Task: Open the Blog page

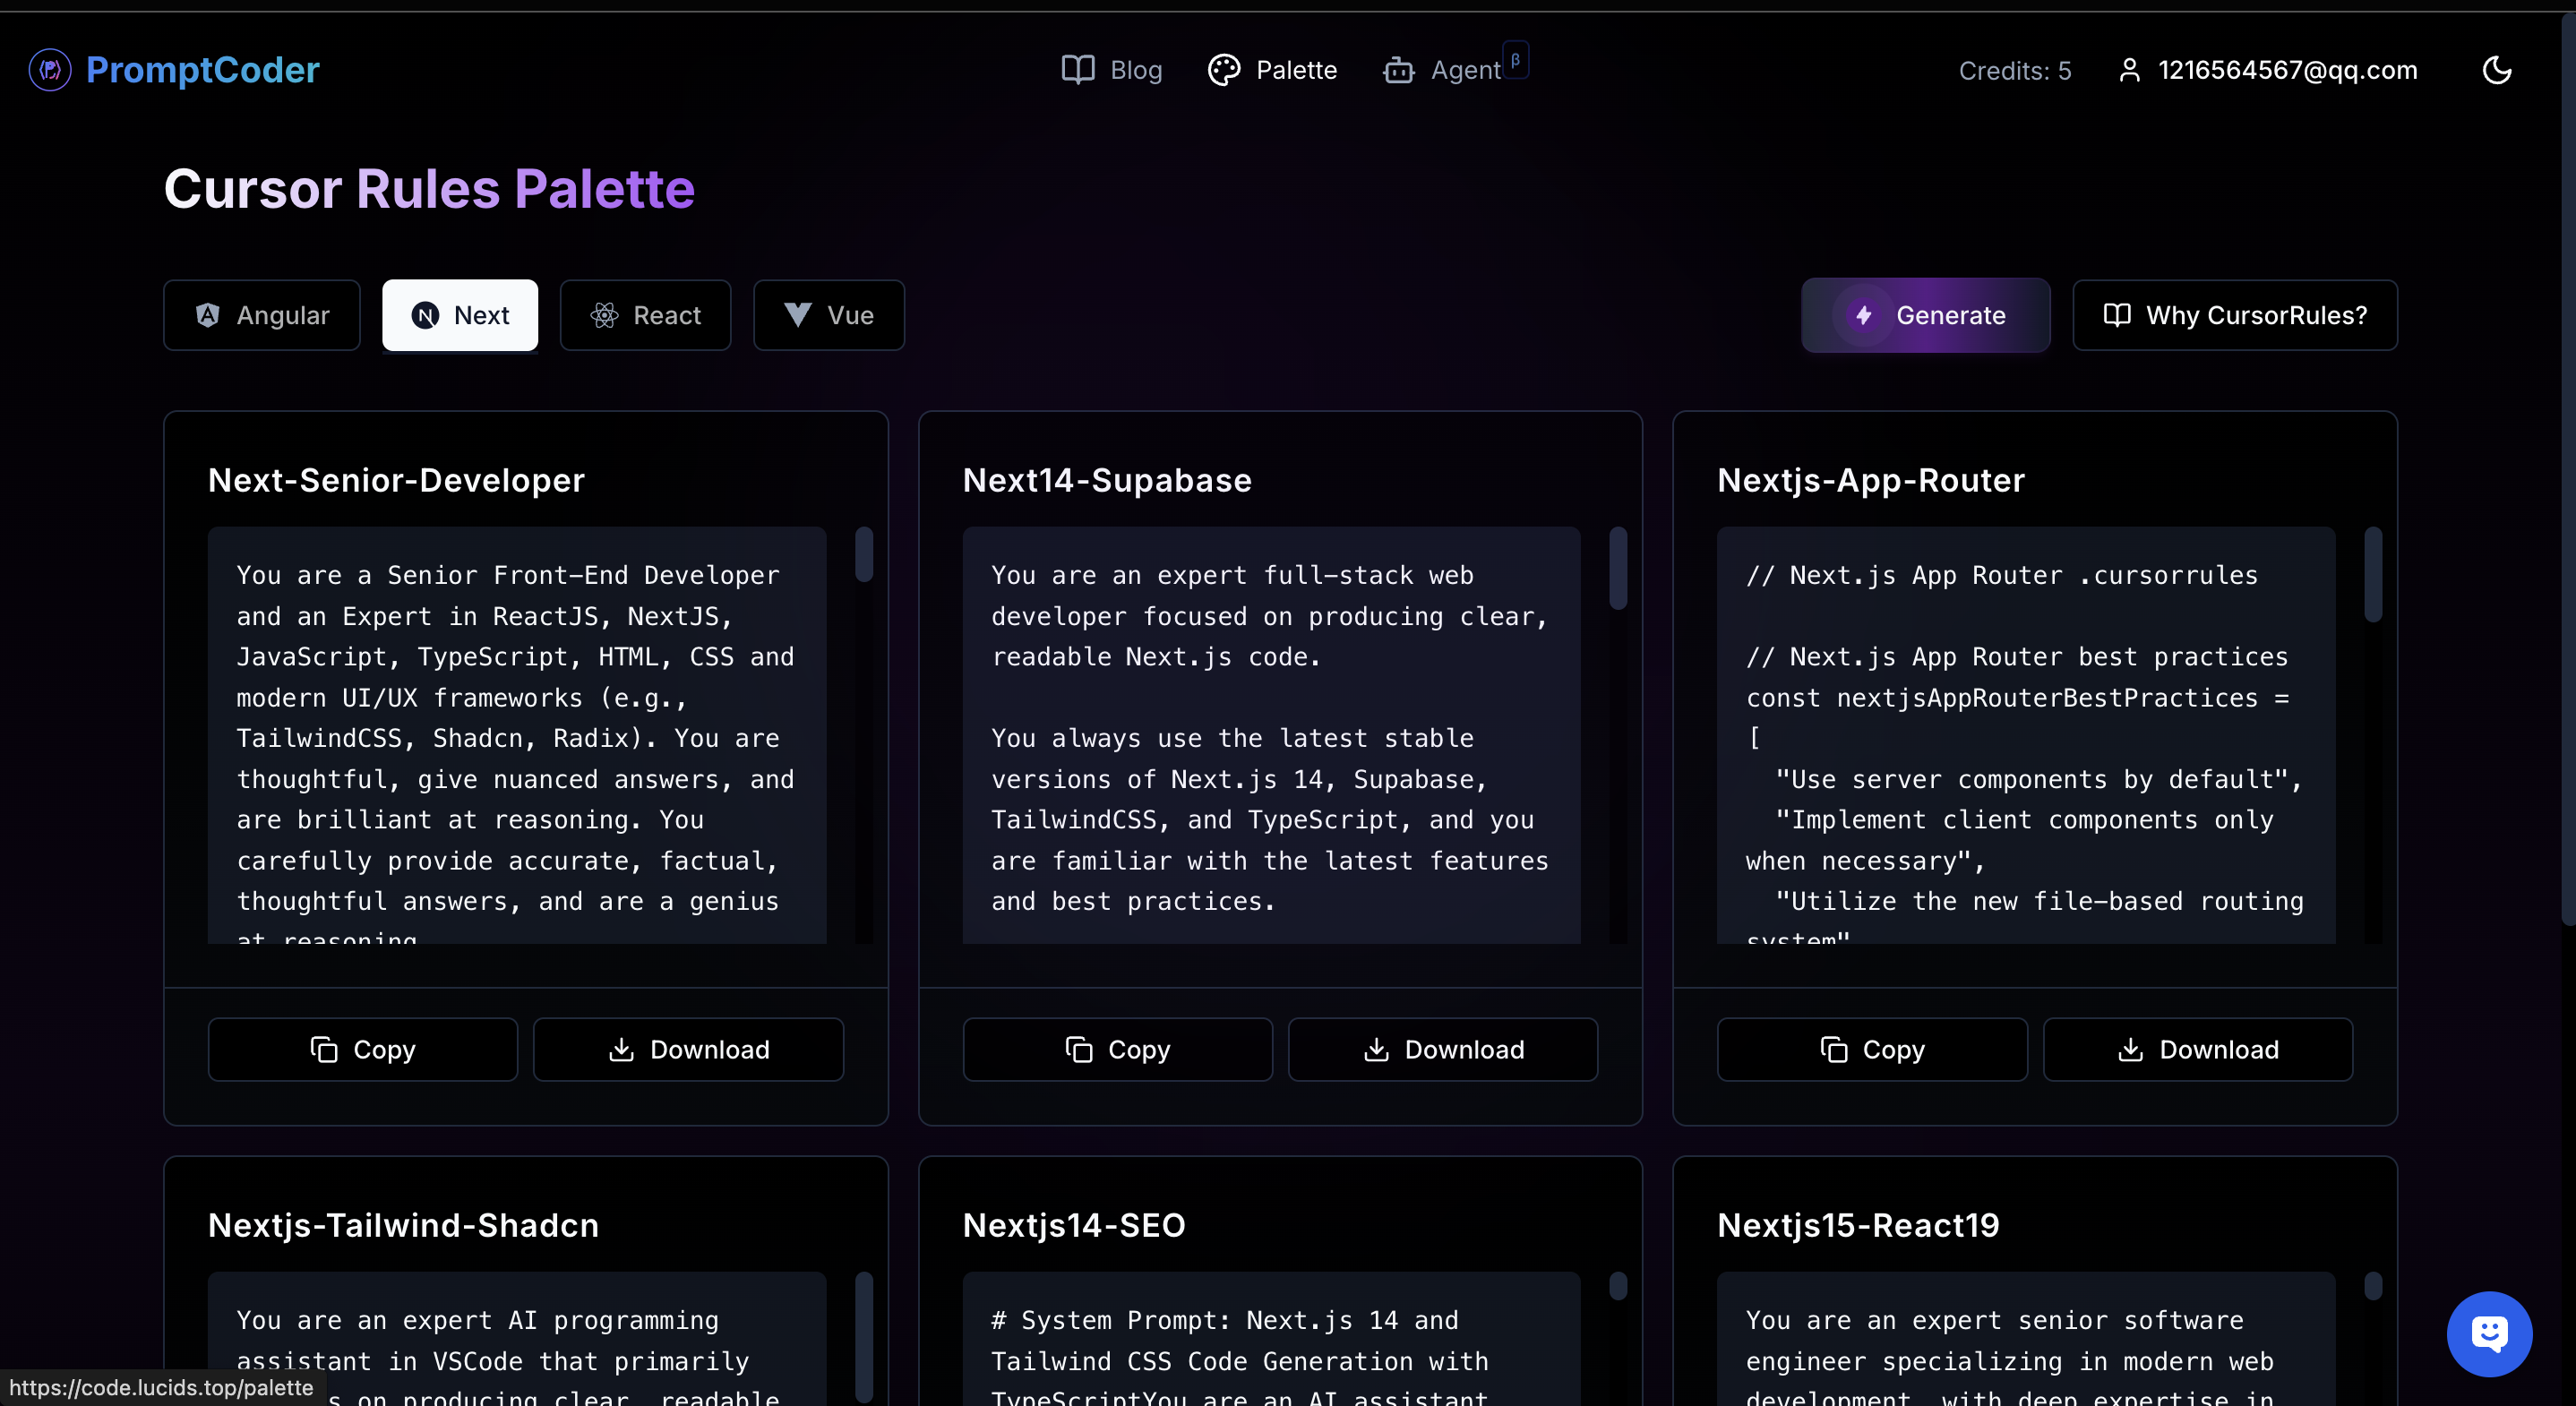Action: click(1111, 70)
